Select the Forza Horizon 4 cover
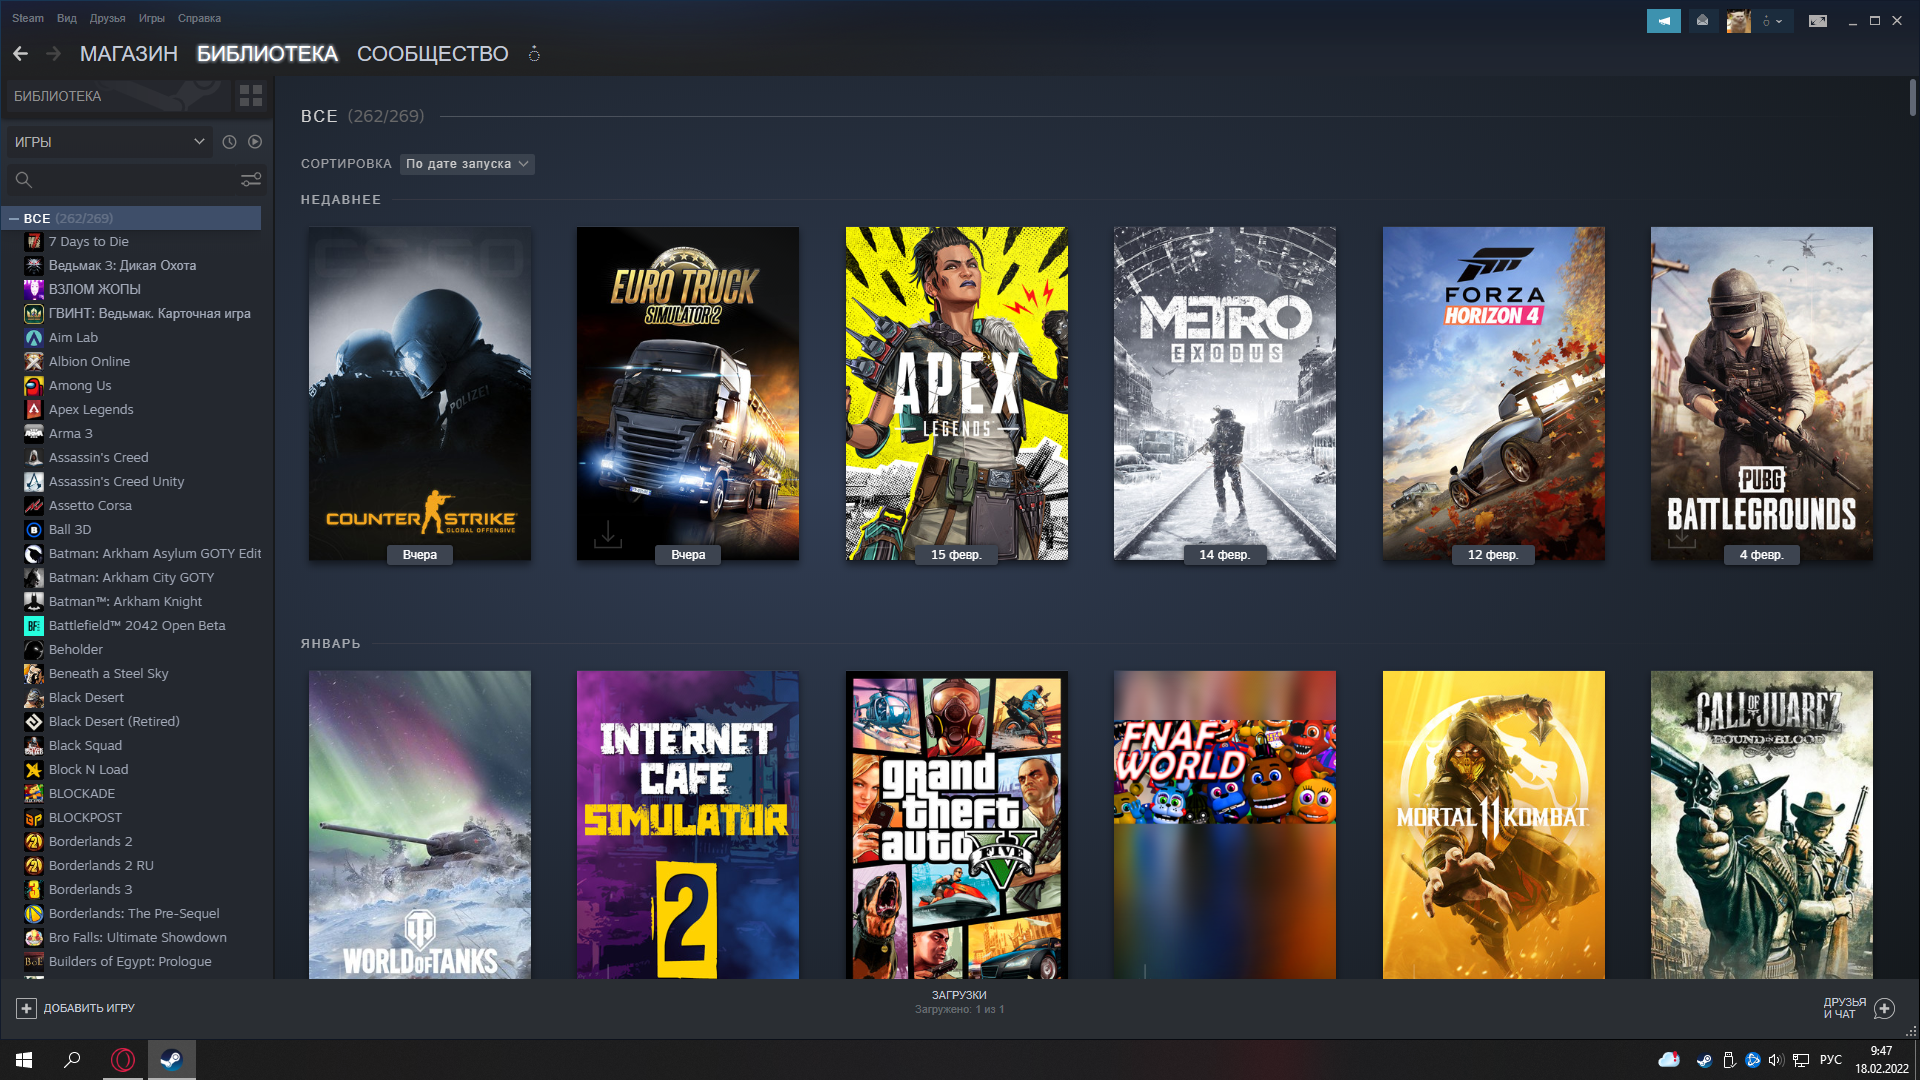1920x1080 pixels. click(x=1494, y=393)
